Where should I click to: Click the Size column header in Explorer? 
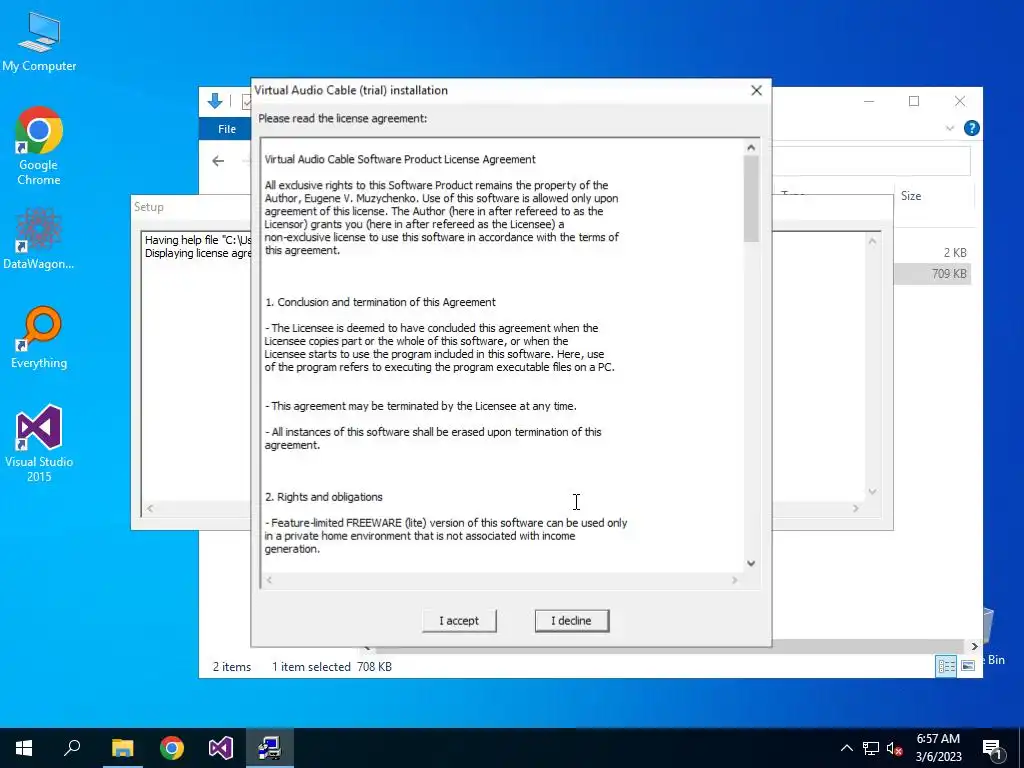(911, 195)
